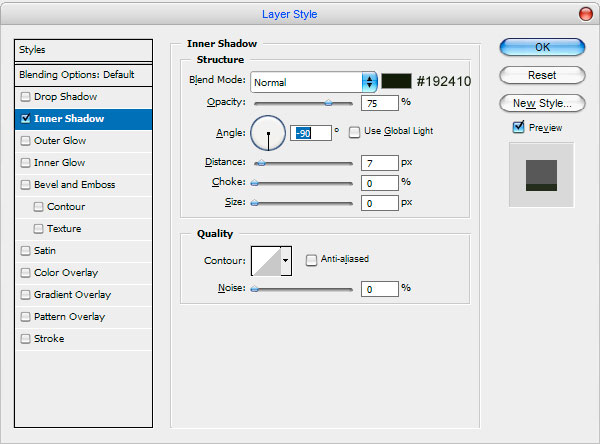This screenshot has height=444, width=600.
Task: Close the Layer Style dialog
Action: pos(585,14)
